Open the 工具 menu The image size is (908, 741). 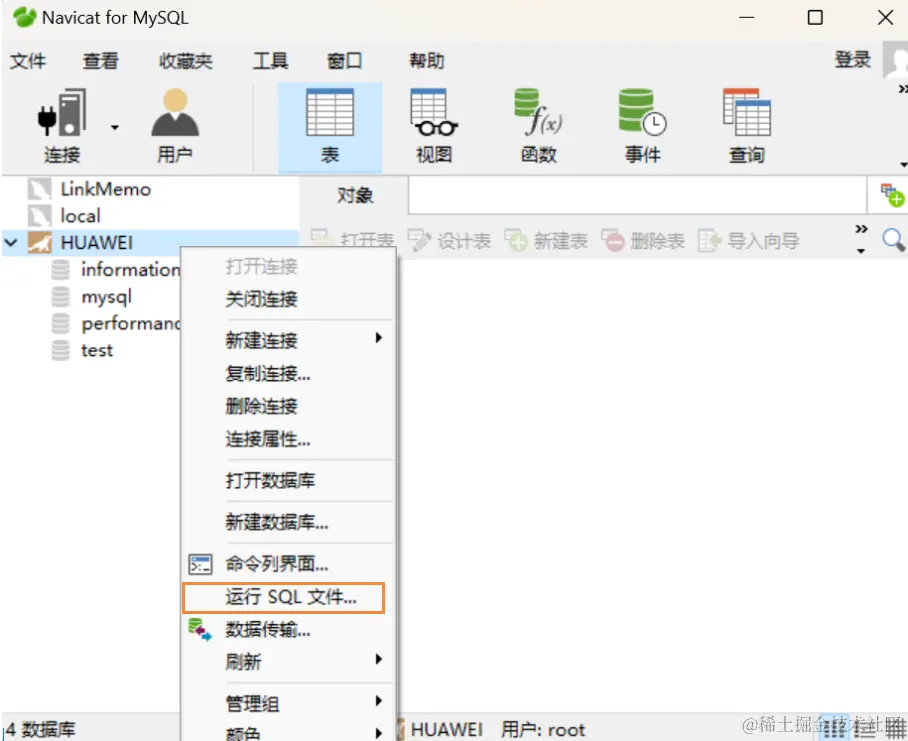click(x=270, y=60)
